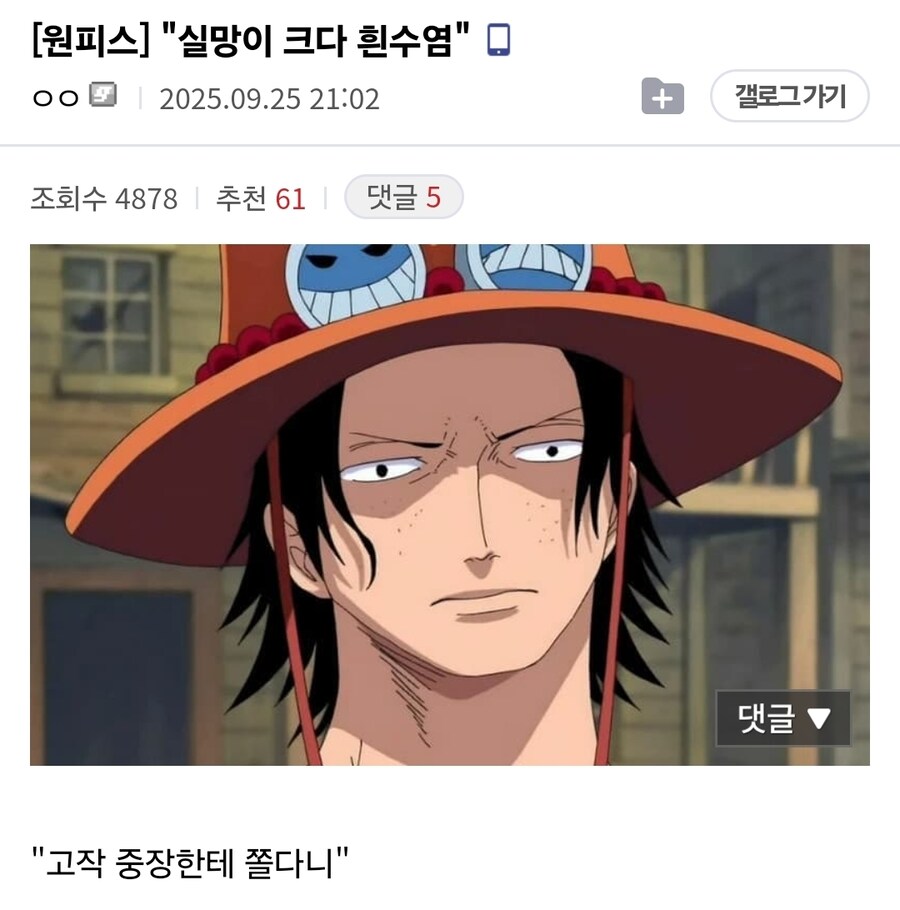Screen dimensions: 900x910
Task: Click the post date 2025.09.25 21:02
Action: coord(269,99)
